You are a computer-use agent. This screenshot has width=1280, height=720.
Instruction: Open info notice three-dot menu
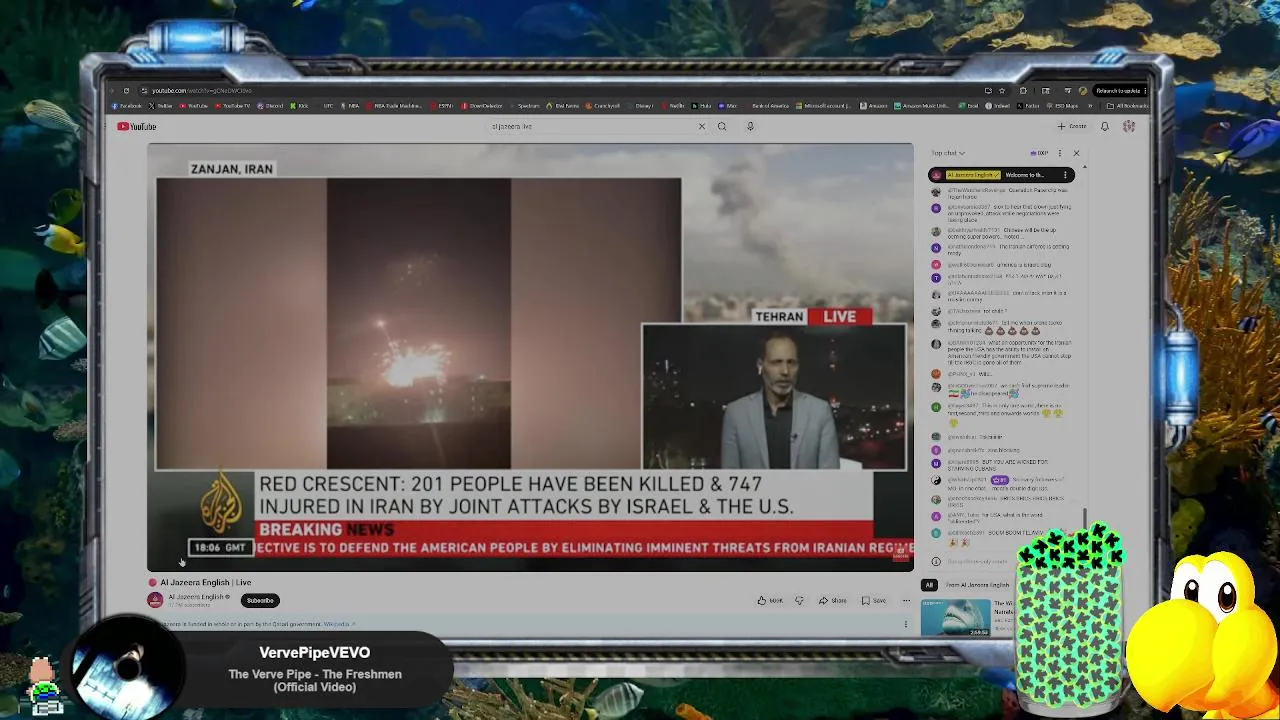click(906, 624)
